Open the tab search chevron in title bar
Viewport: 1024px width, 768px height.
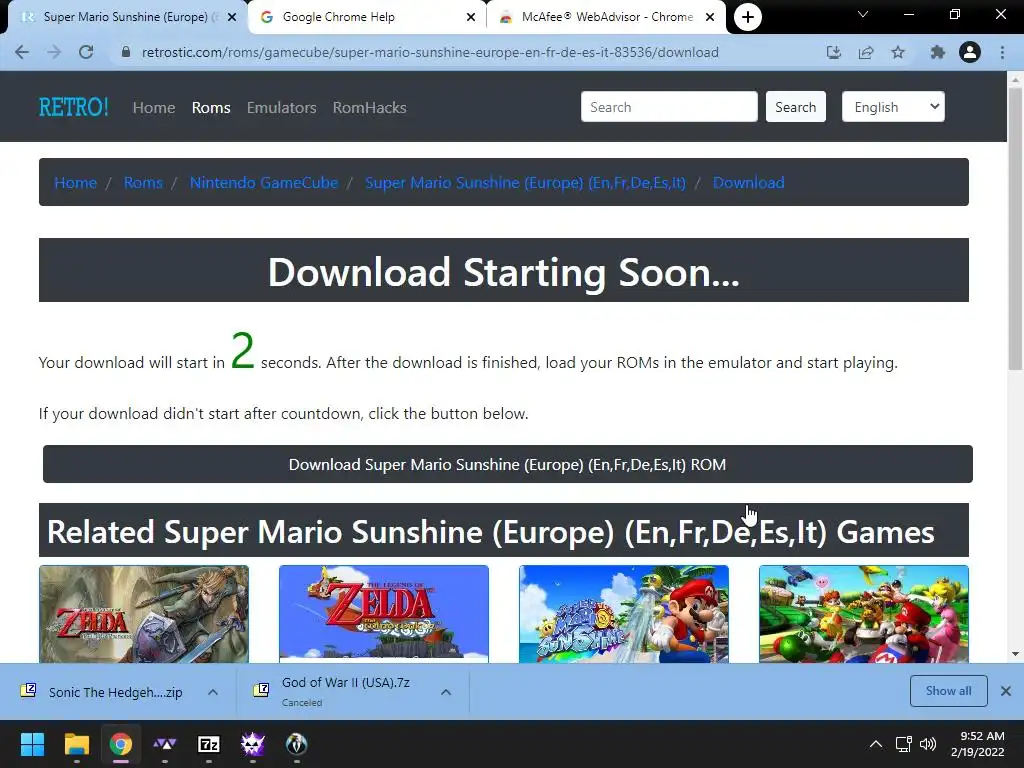pos(863,14)
